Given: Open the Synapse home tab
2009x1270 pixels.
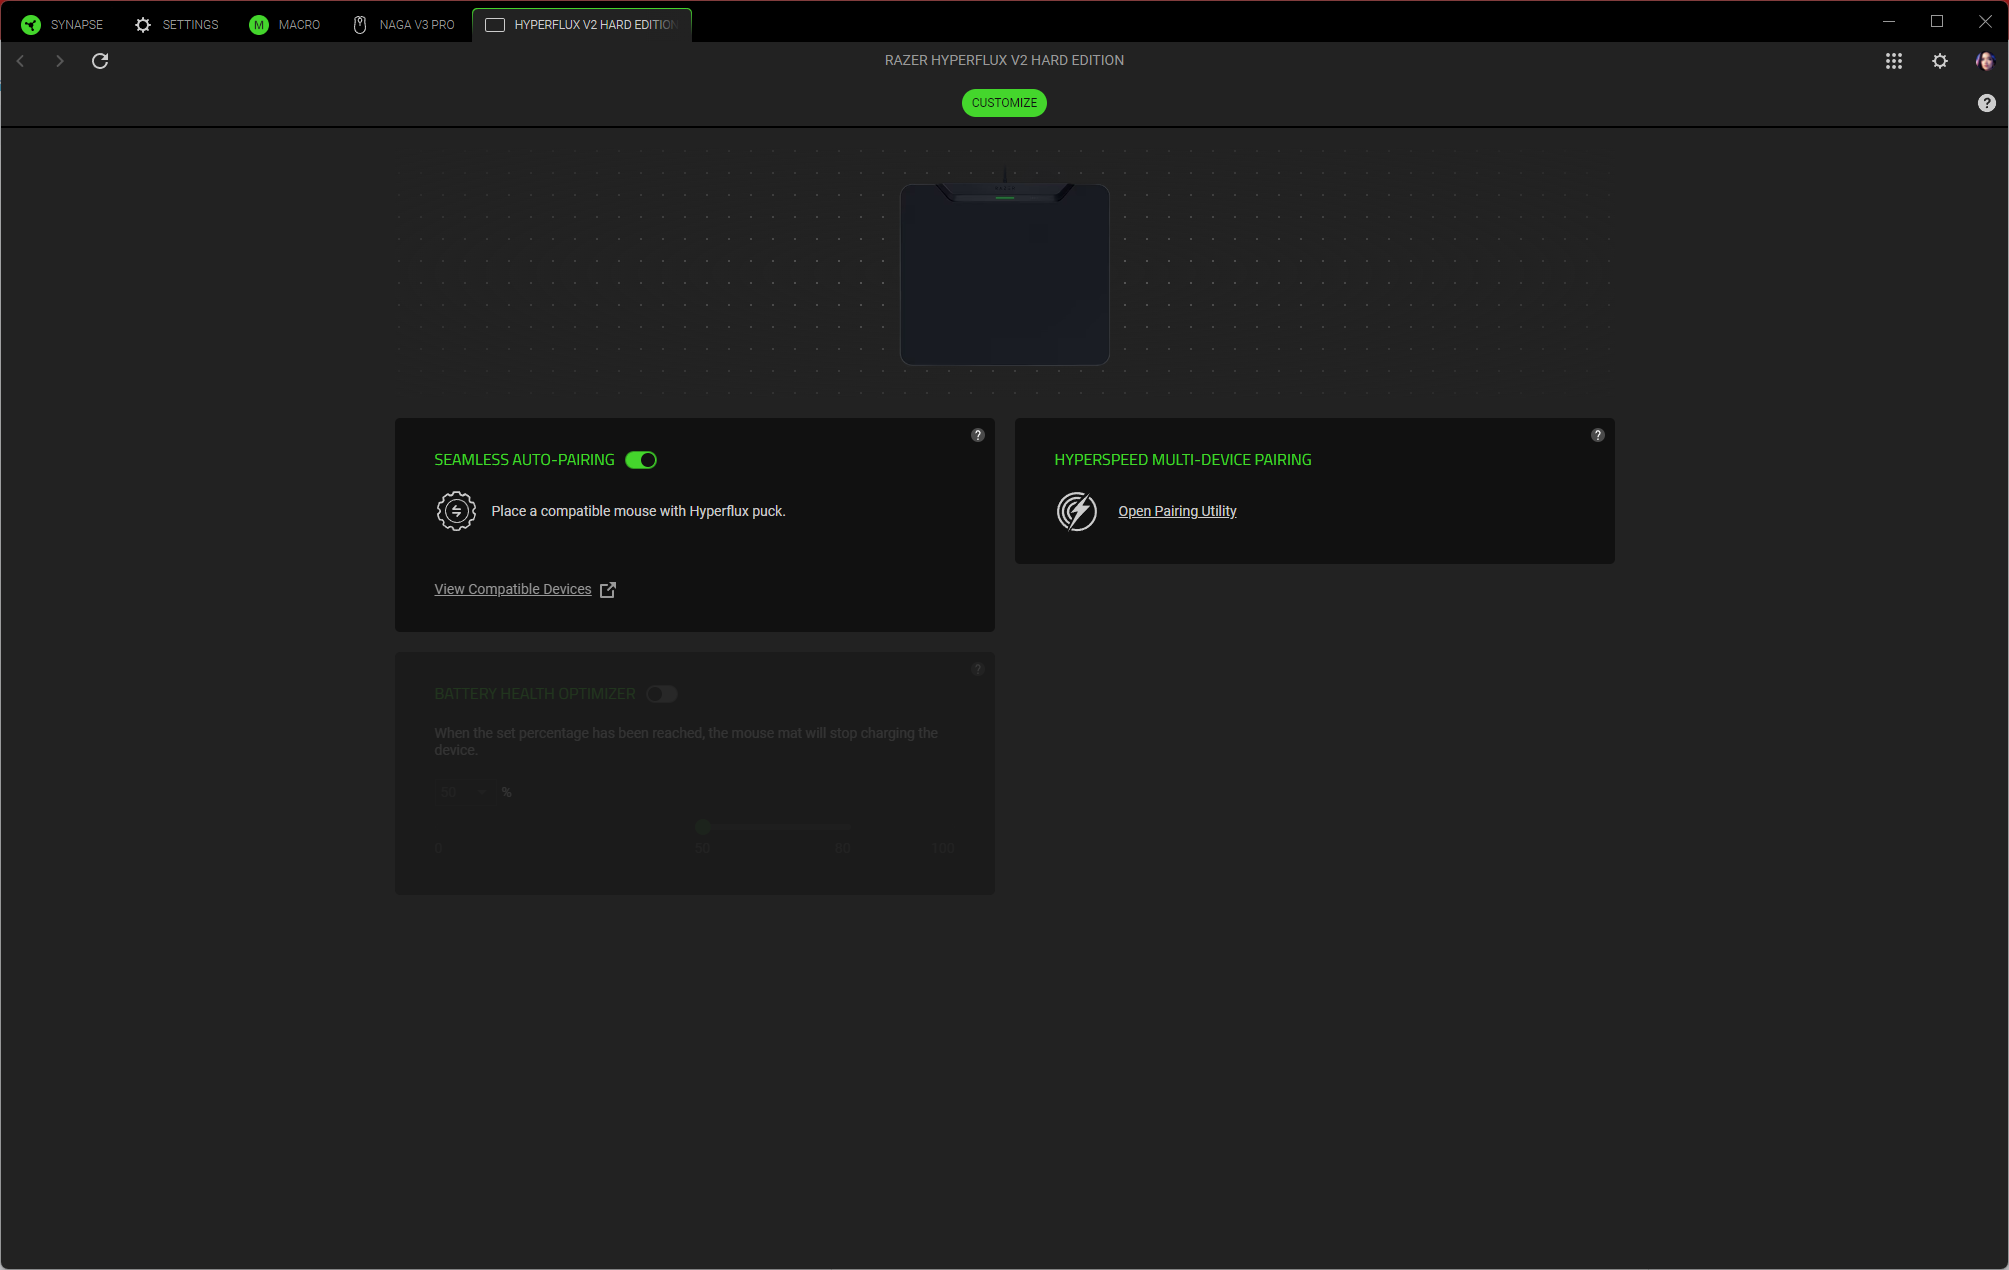Looking at the screenshot, I should (62, 24).
